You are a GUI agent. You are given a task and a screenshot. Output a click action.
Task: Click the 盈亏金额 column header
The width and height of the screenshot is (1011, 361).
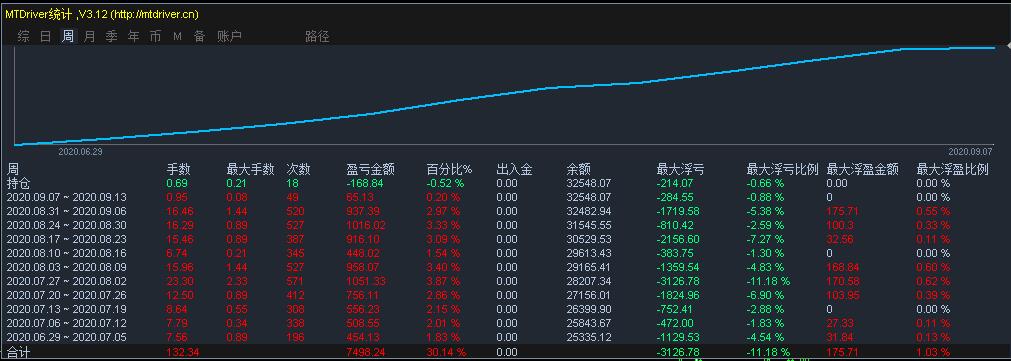point(371,170)
